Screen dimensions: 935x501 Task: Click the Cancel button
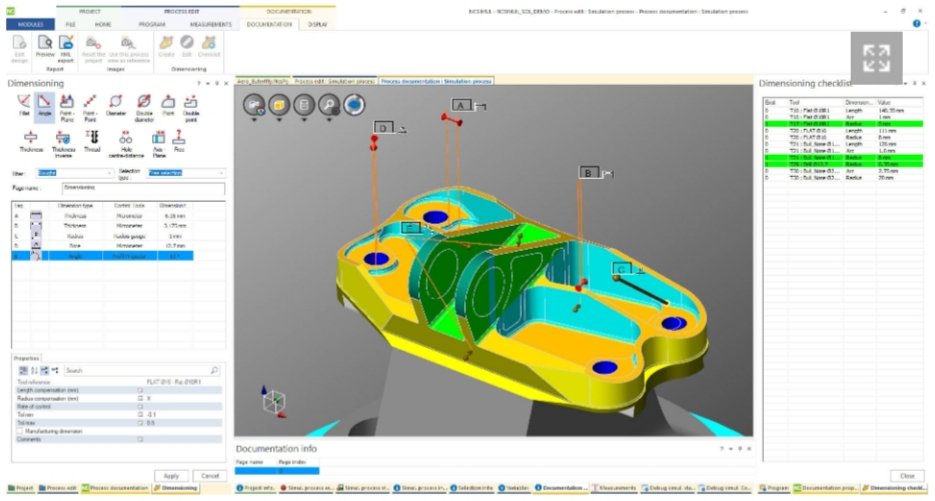tap(210, 476)
